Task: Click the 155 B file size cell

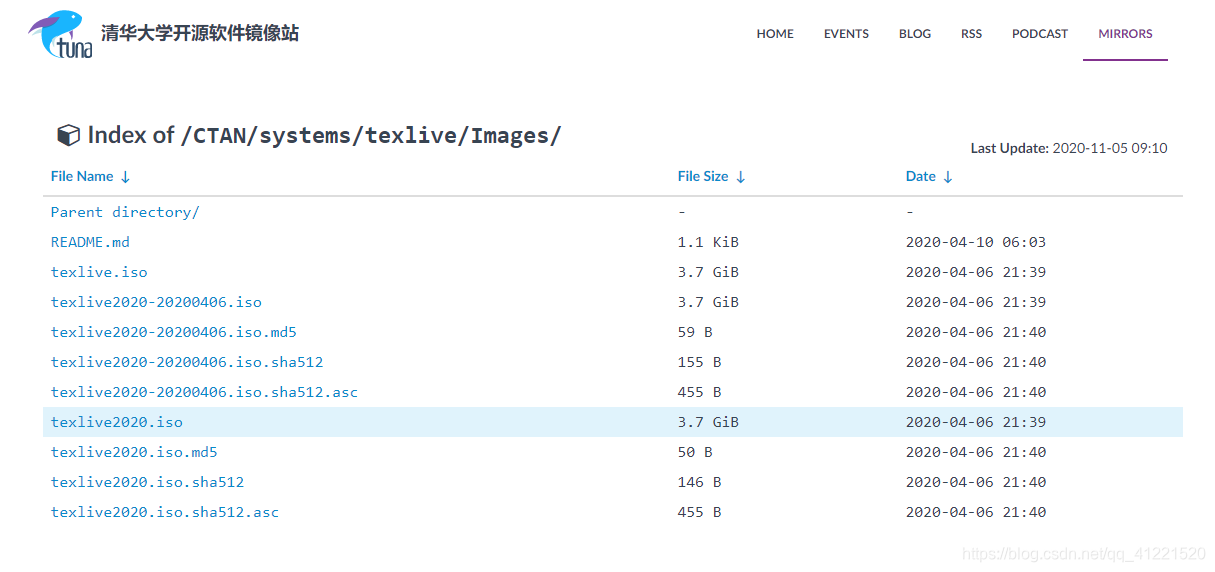Action: click(x=699, y=362)
